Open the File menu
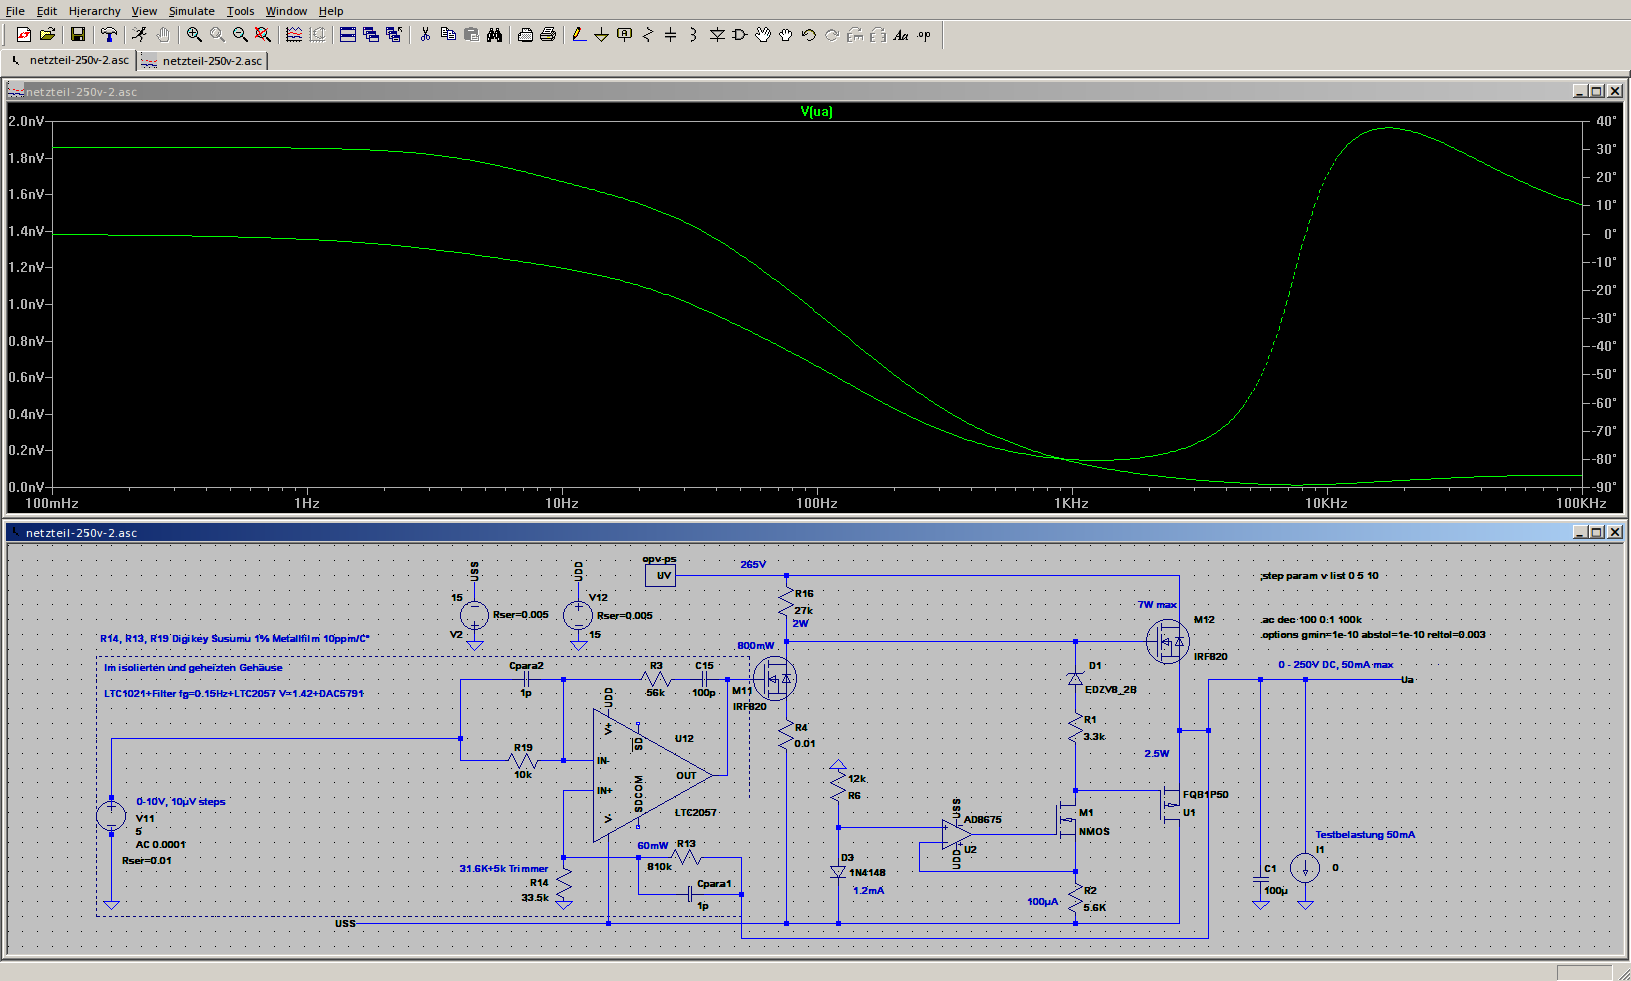Viewport: 1631px width, 981px height. pyautogui.click(x=15, y=11)
